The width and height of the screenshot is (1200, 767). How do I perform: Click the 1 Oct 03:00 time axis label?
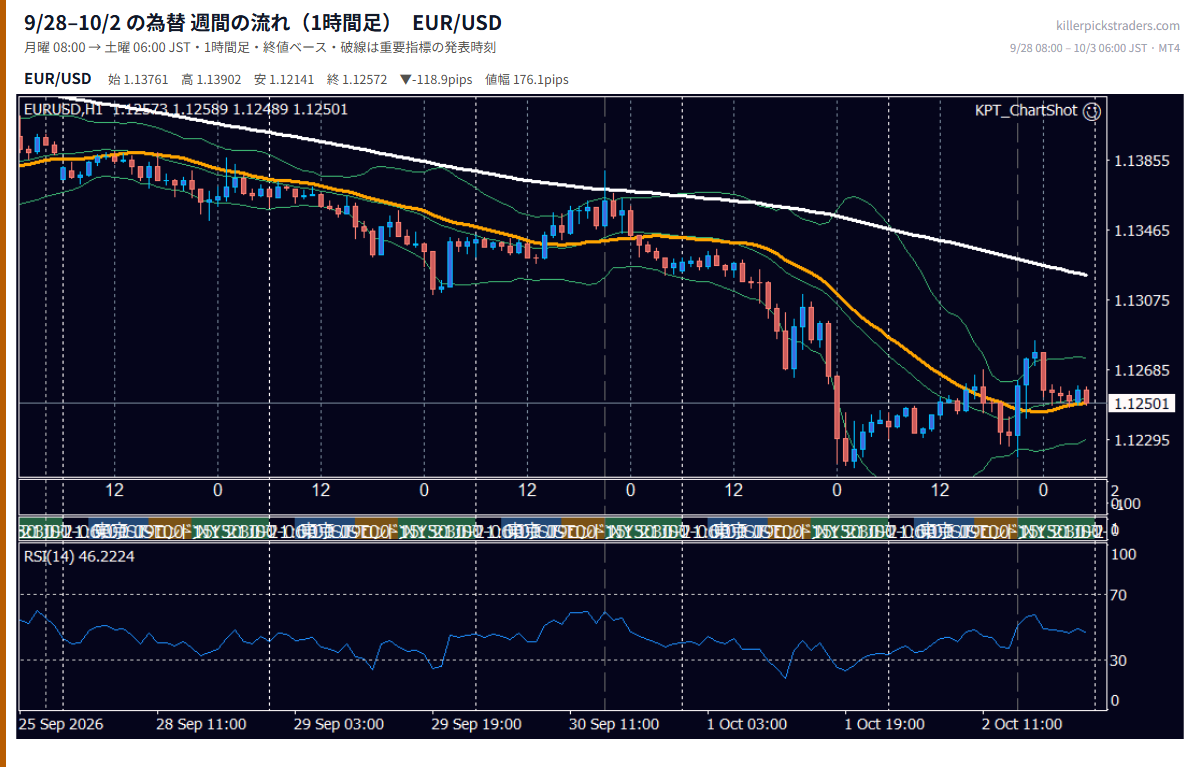coord(747,723)
